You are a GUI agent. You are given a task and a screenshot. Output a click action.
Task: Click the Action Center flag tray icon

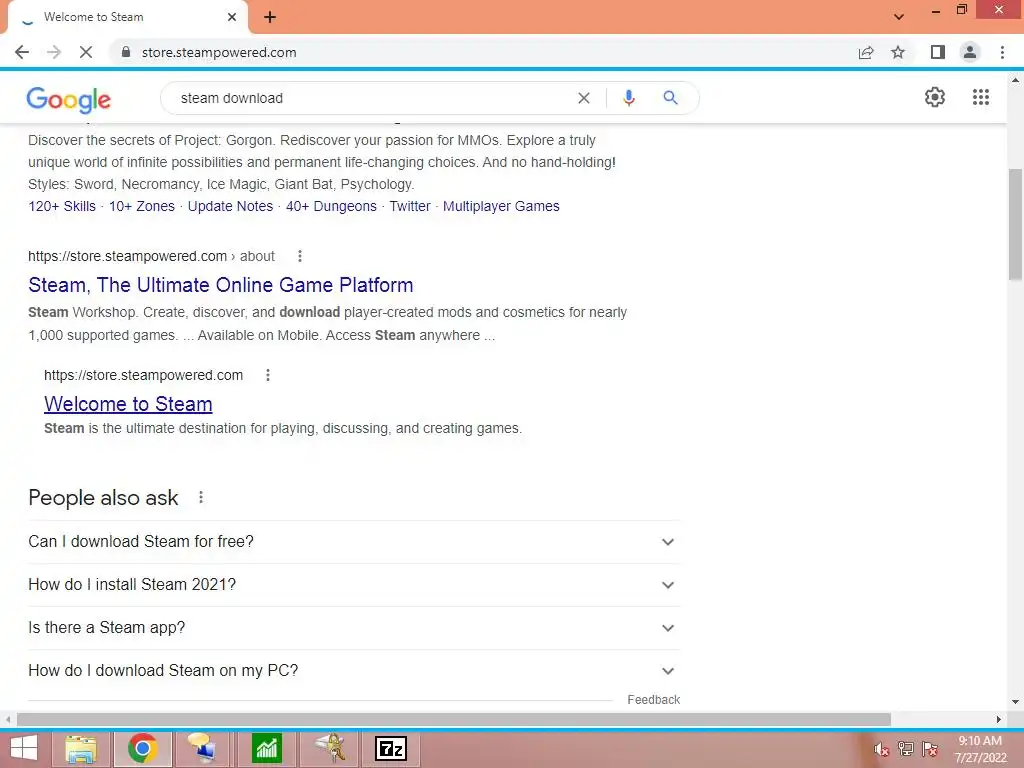pyautogui.click(x=930, y=748)
